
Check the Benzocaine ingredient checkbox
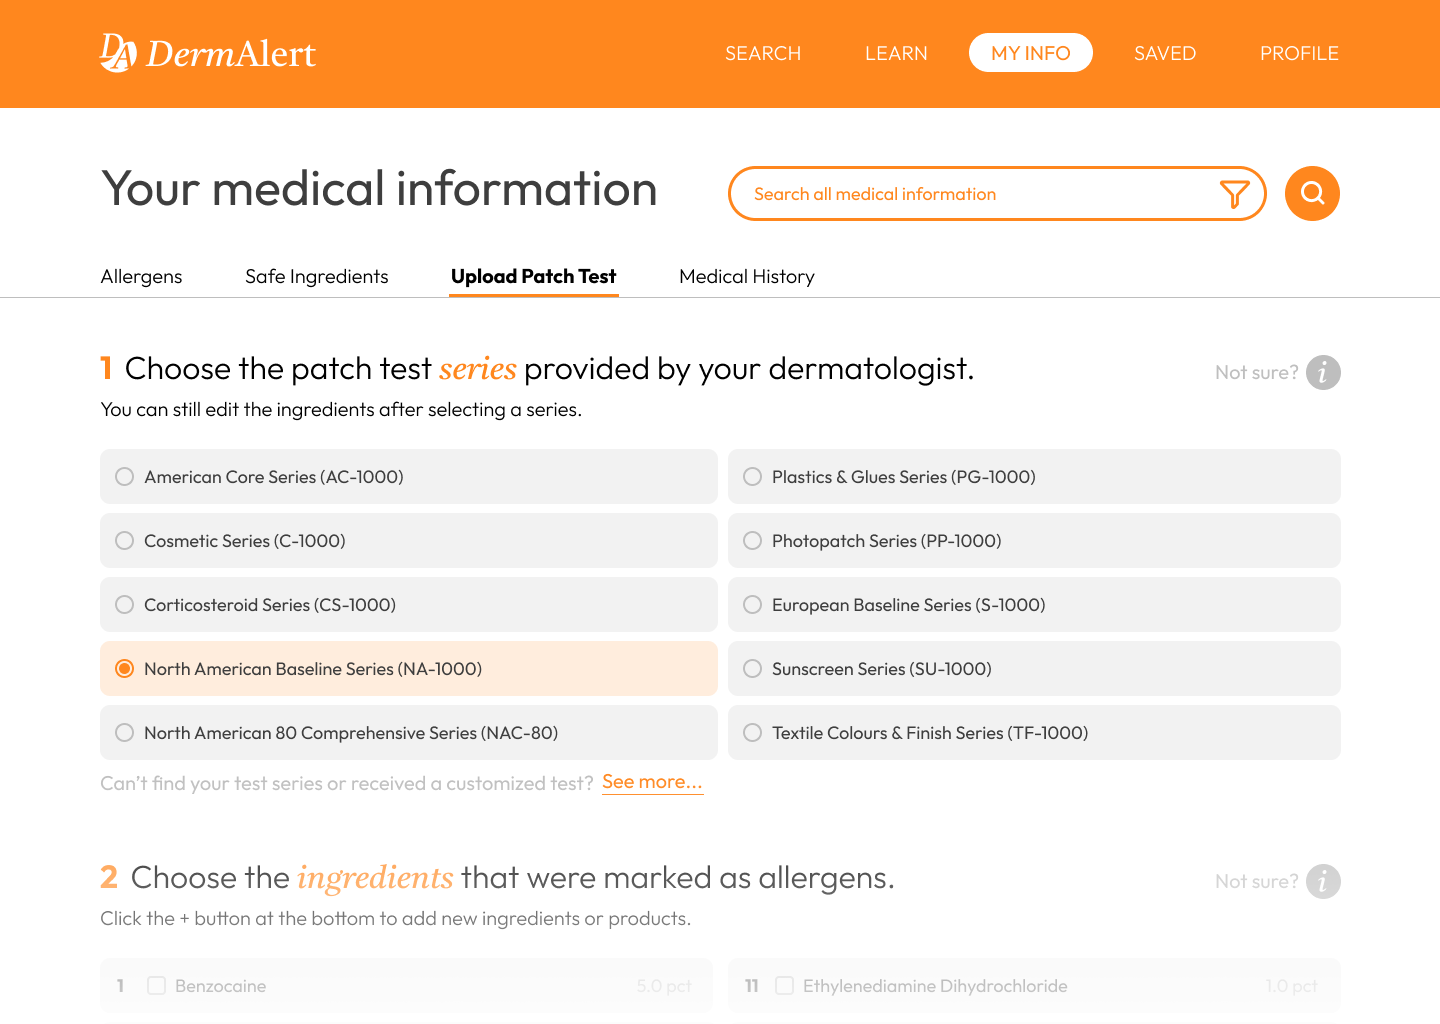click(157, 986)
